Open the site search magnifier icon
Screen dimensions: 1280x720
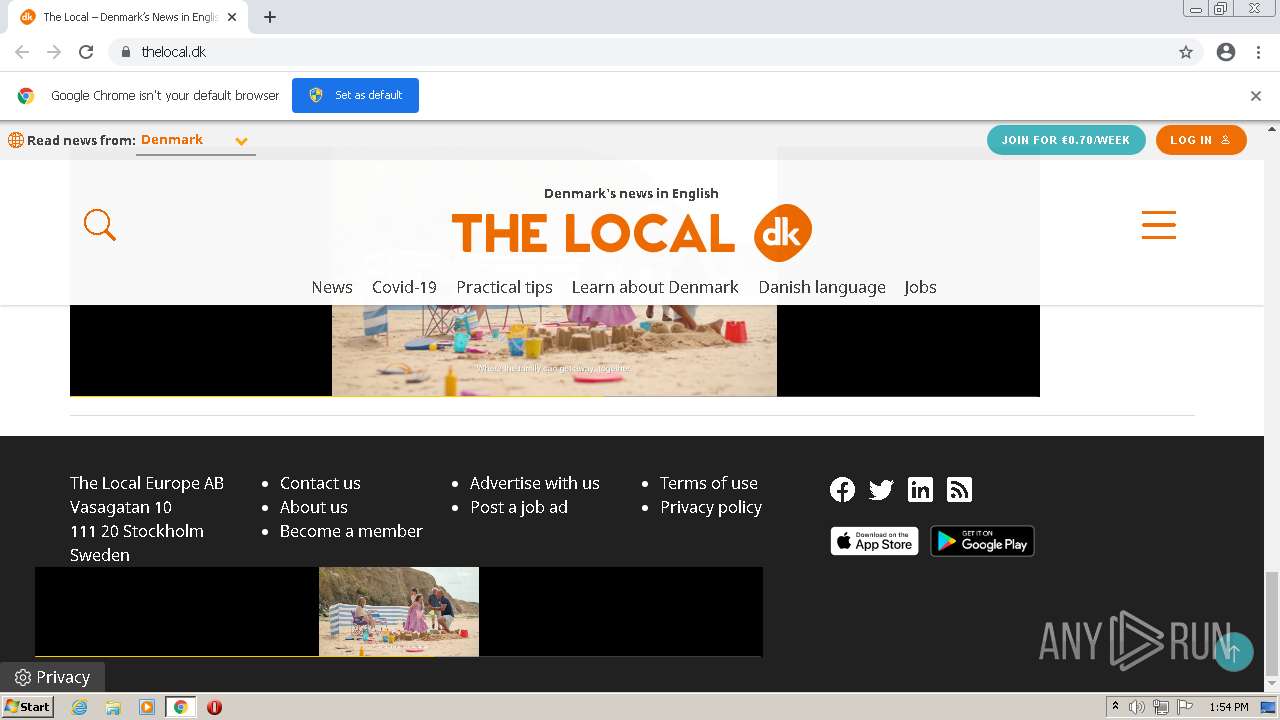pyautogui.click(x=100, y=225)
